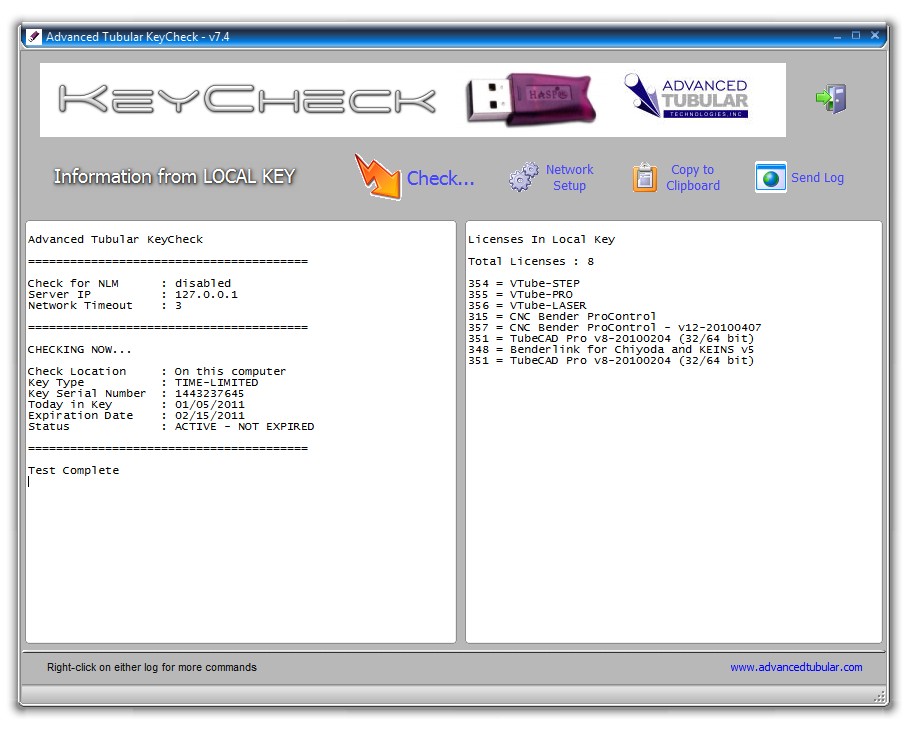Click the Check... text button
This screenshot has width=904, height=733.
pos(440,178)
